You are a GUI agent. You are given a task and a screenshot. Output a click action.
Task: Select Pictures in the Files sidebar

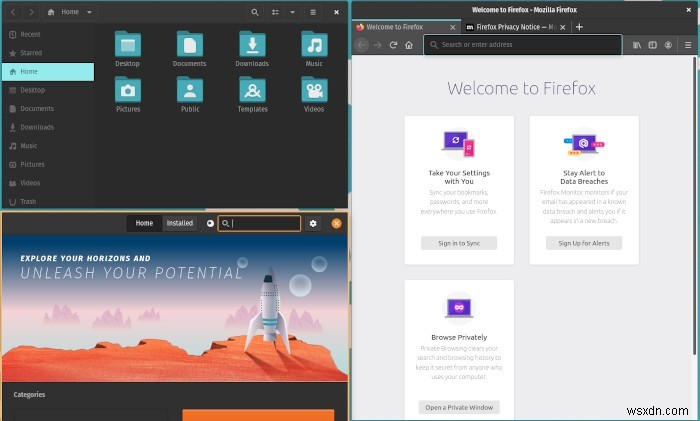click(48, 164)
